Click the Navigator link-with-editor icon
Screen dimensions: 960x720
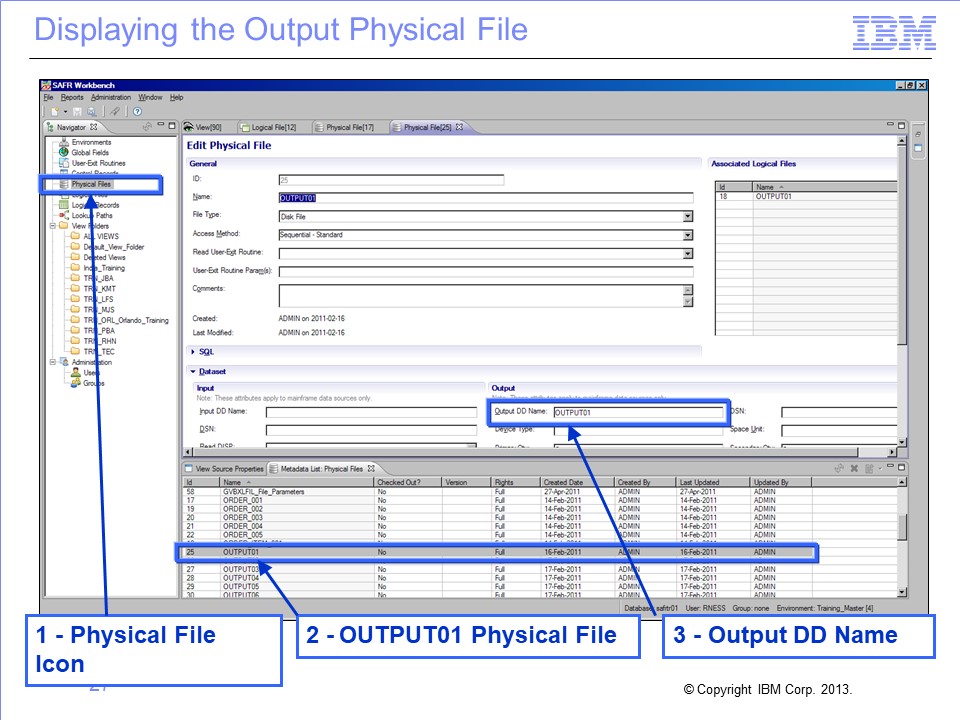pos(147,127)
